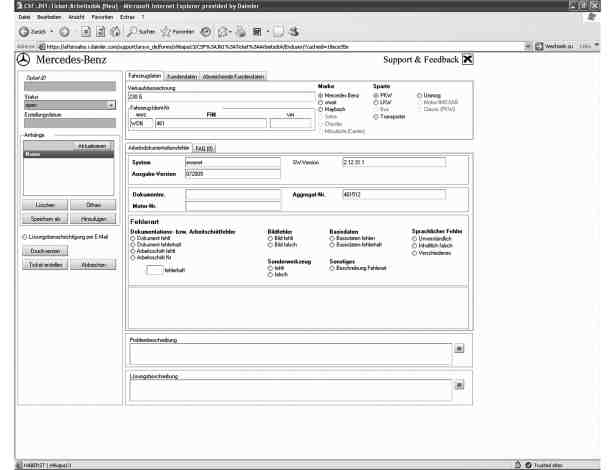
Task: Click the browser Forward arrow icon
Action: click(x=64, y=32)
